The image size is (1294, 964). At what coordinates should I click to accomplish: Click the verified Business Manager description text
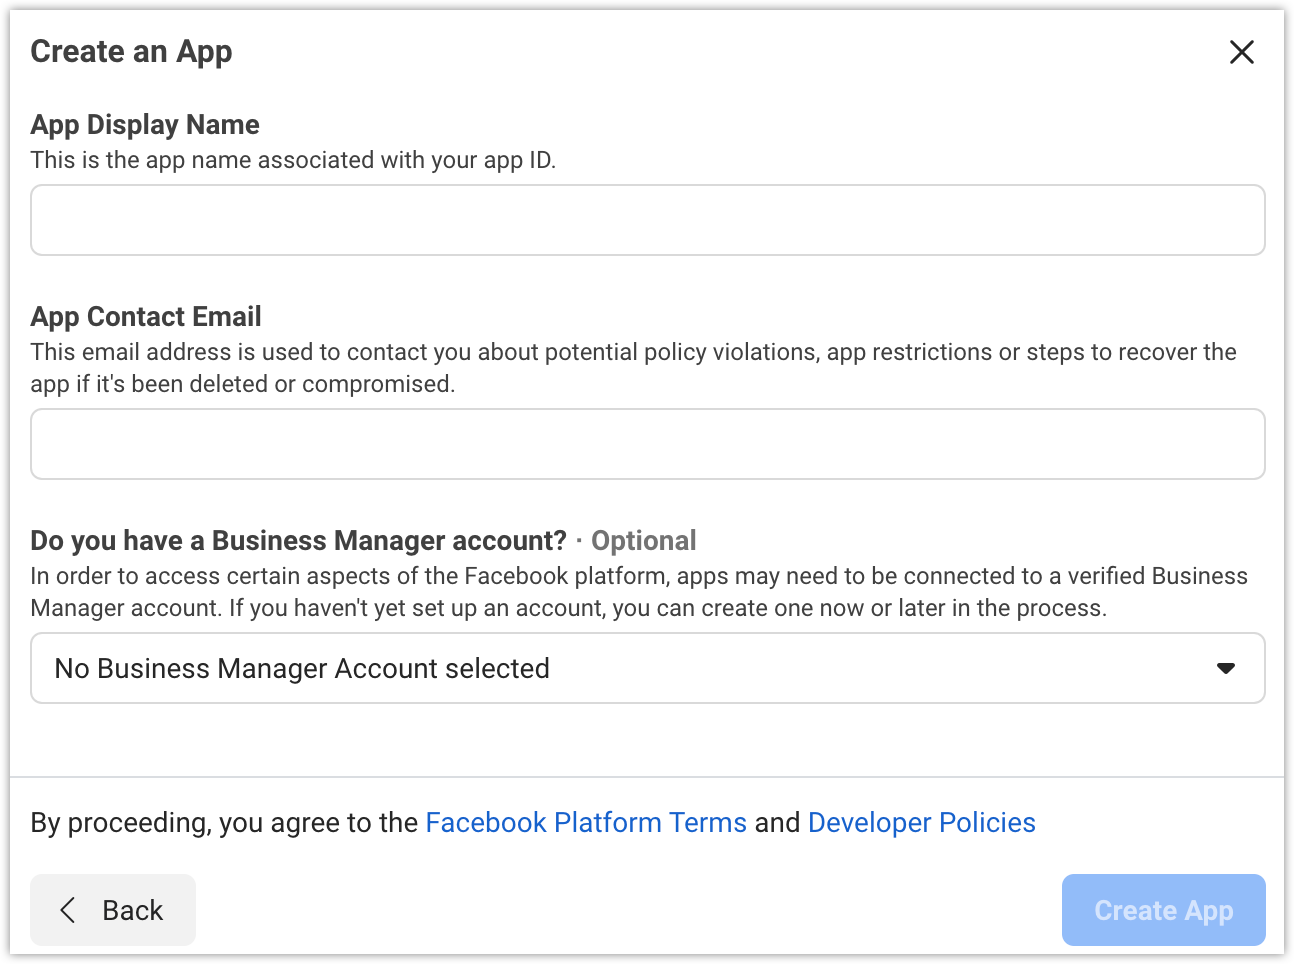[638, 591]
